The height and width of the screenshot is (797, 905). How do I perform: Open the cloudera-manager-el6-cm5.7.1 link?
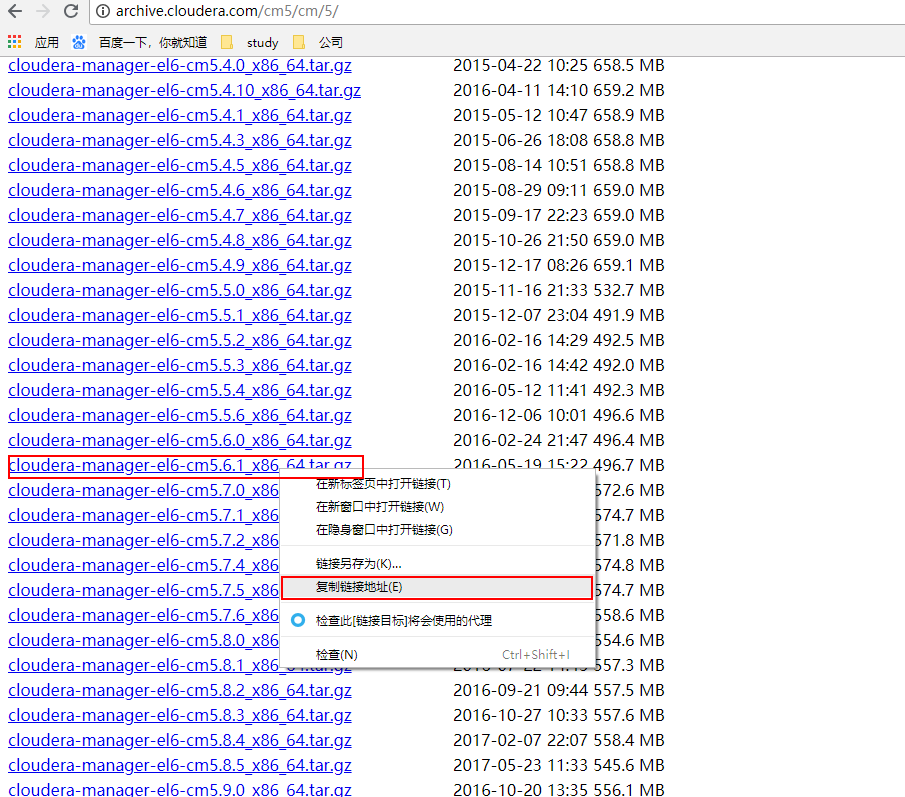(x=143, y=515)
